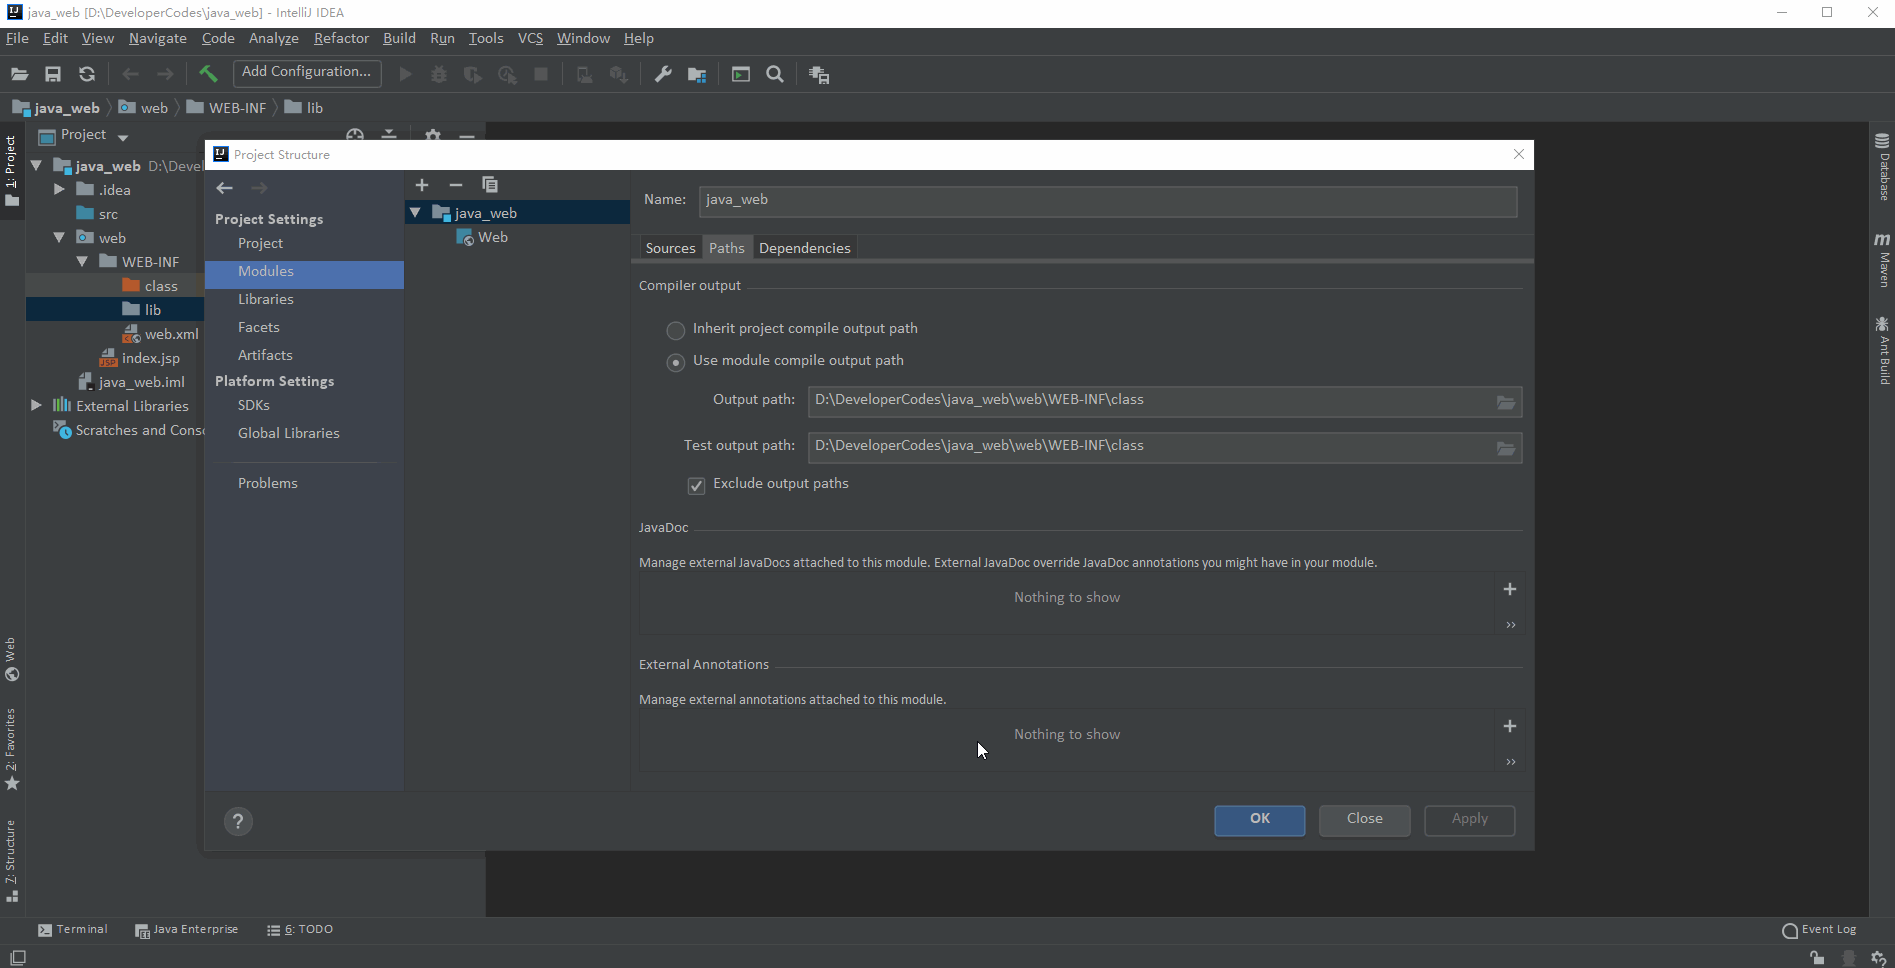The width and height of the screenshot is (1895, 968).
Task: Click the OK button
Action: coord(1259,820)
